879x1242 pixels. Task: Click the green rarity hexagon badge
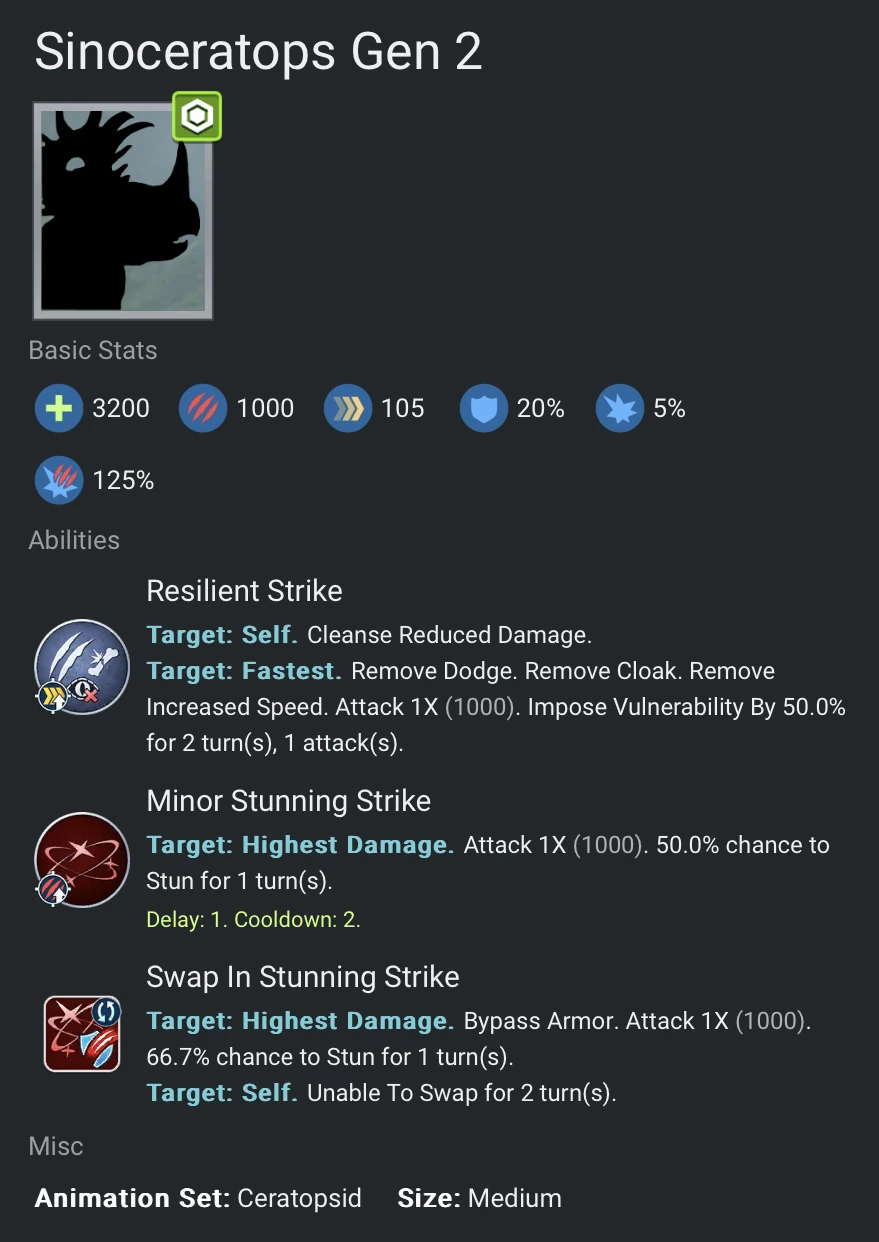click(196, 116)
